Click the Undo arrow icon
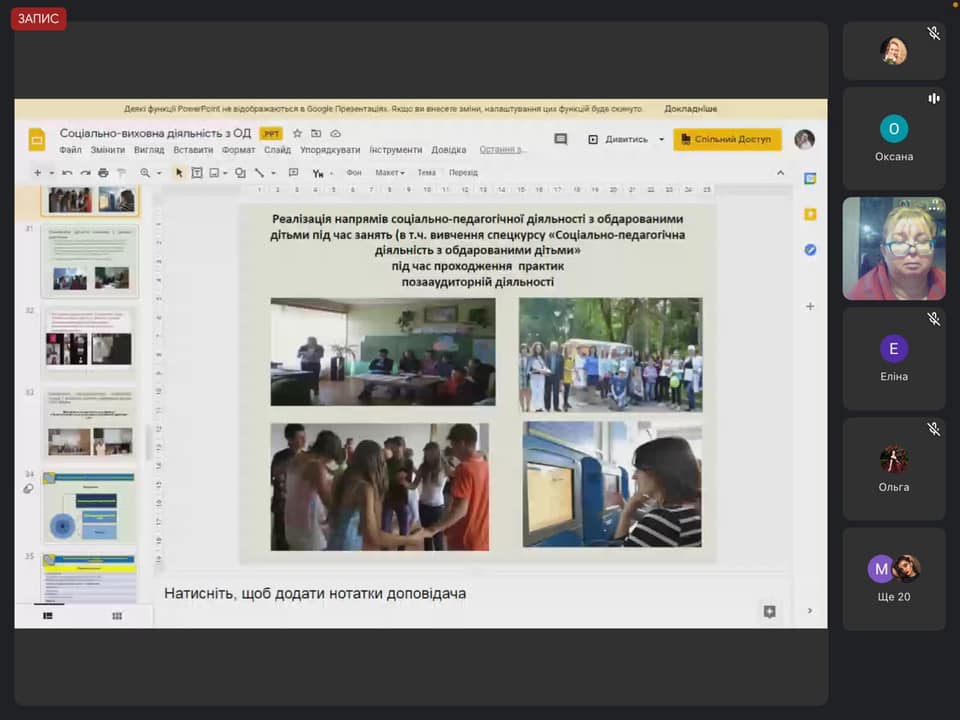This screenshot has height=720, width=960. 67,173
